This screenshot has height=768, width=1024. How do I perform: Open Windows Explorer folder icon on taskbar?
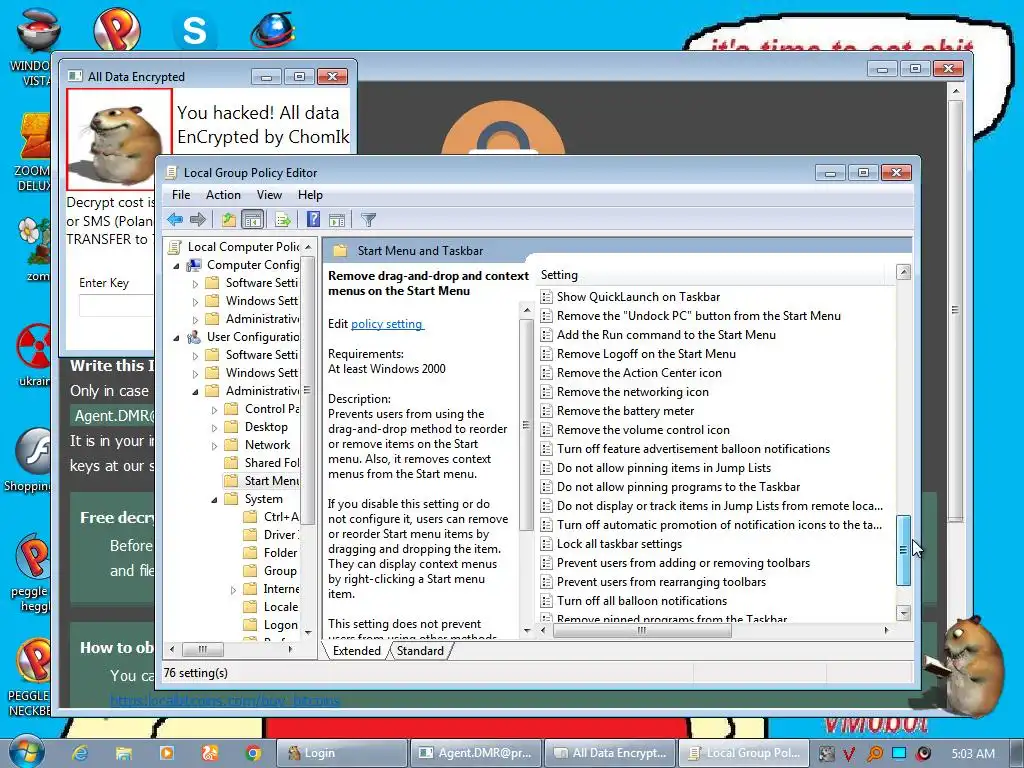click(123, 753)
